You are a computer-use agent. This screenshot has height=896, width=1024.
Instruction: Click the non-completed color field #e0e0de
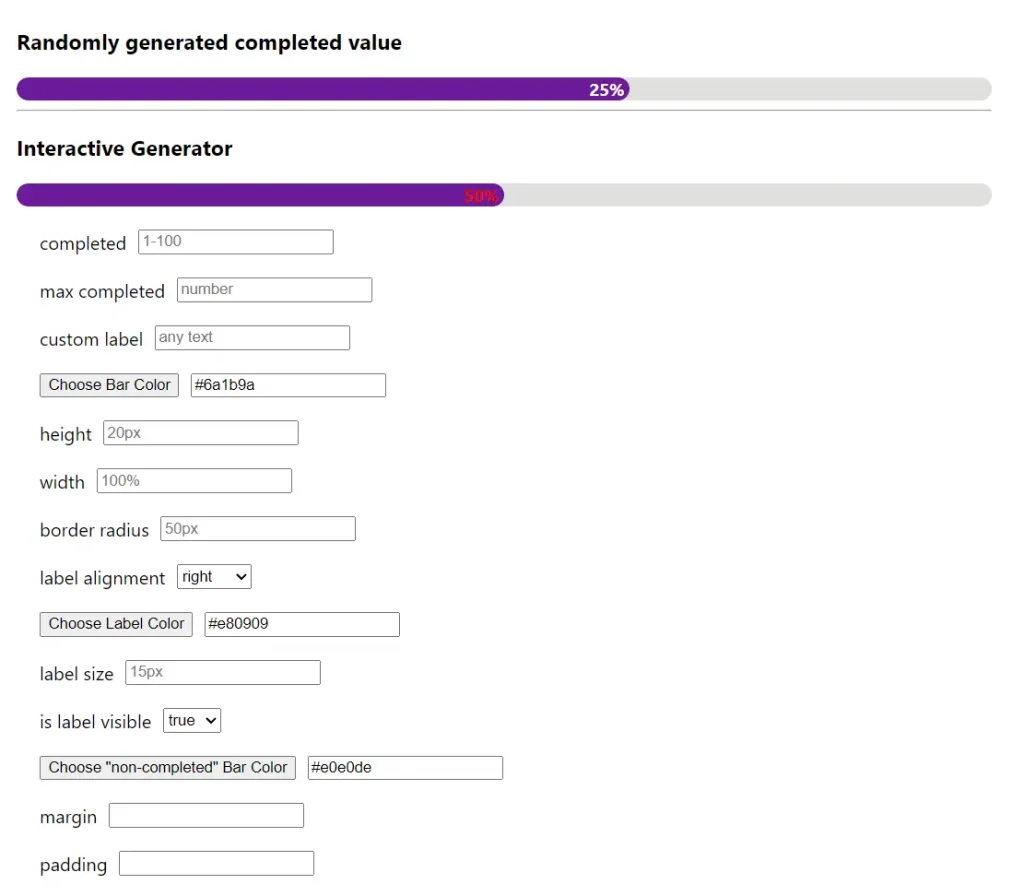point(405,768)
